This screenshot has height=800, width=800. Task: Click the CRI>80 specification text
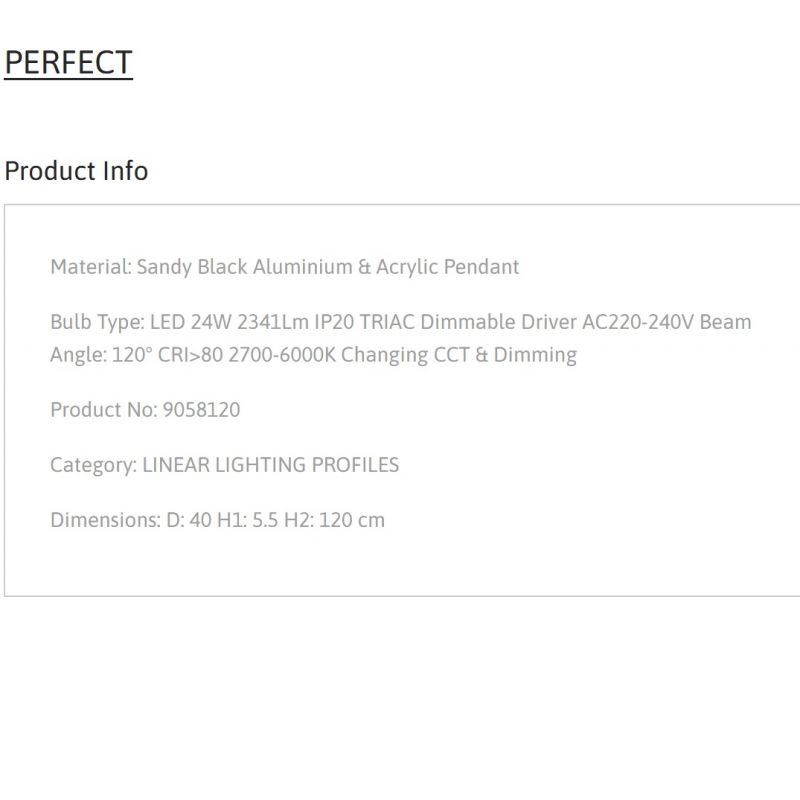point(190,355)
